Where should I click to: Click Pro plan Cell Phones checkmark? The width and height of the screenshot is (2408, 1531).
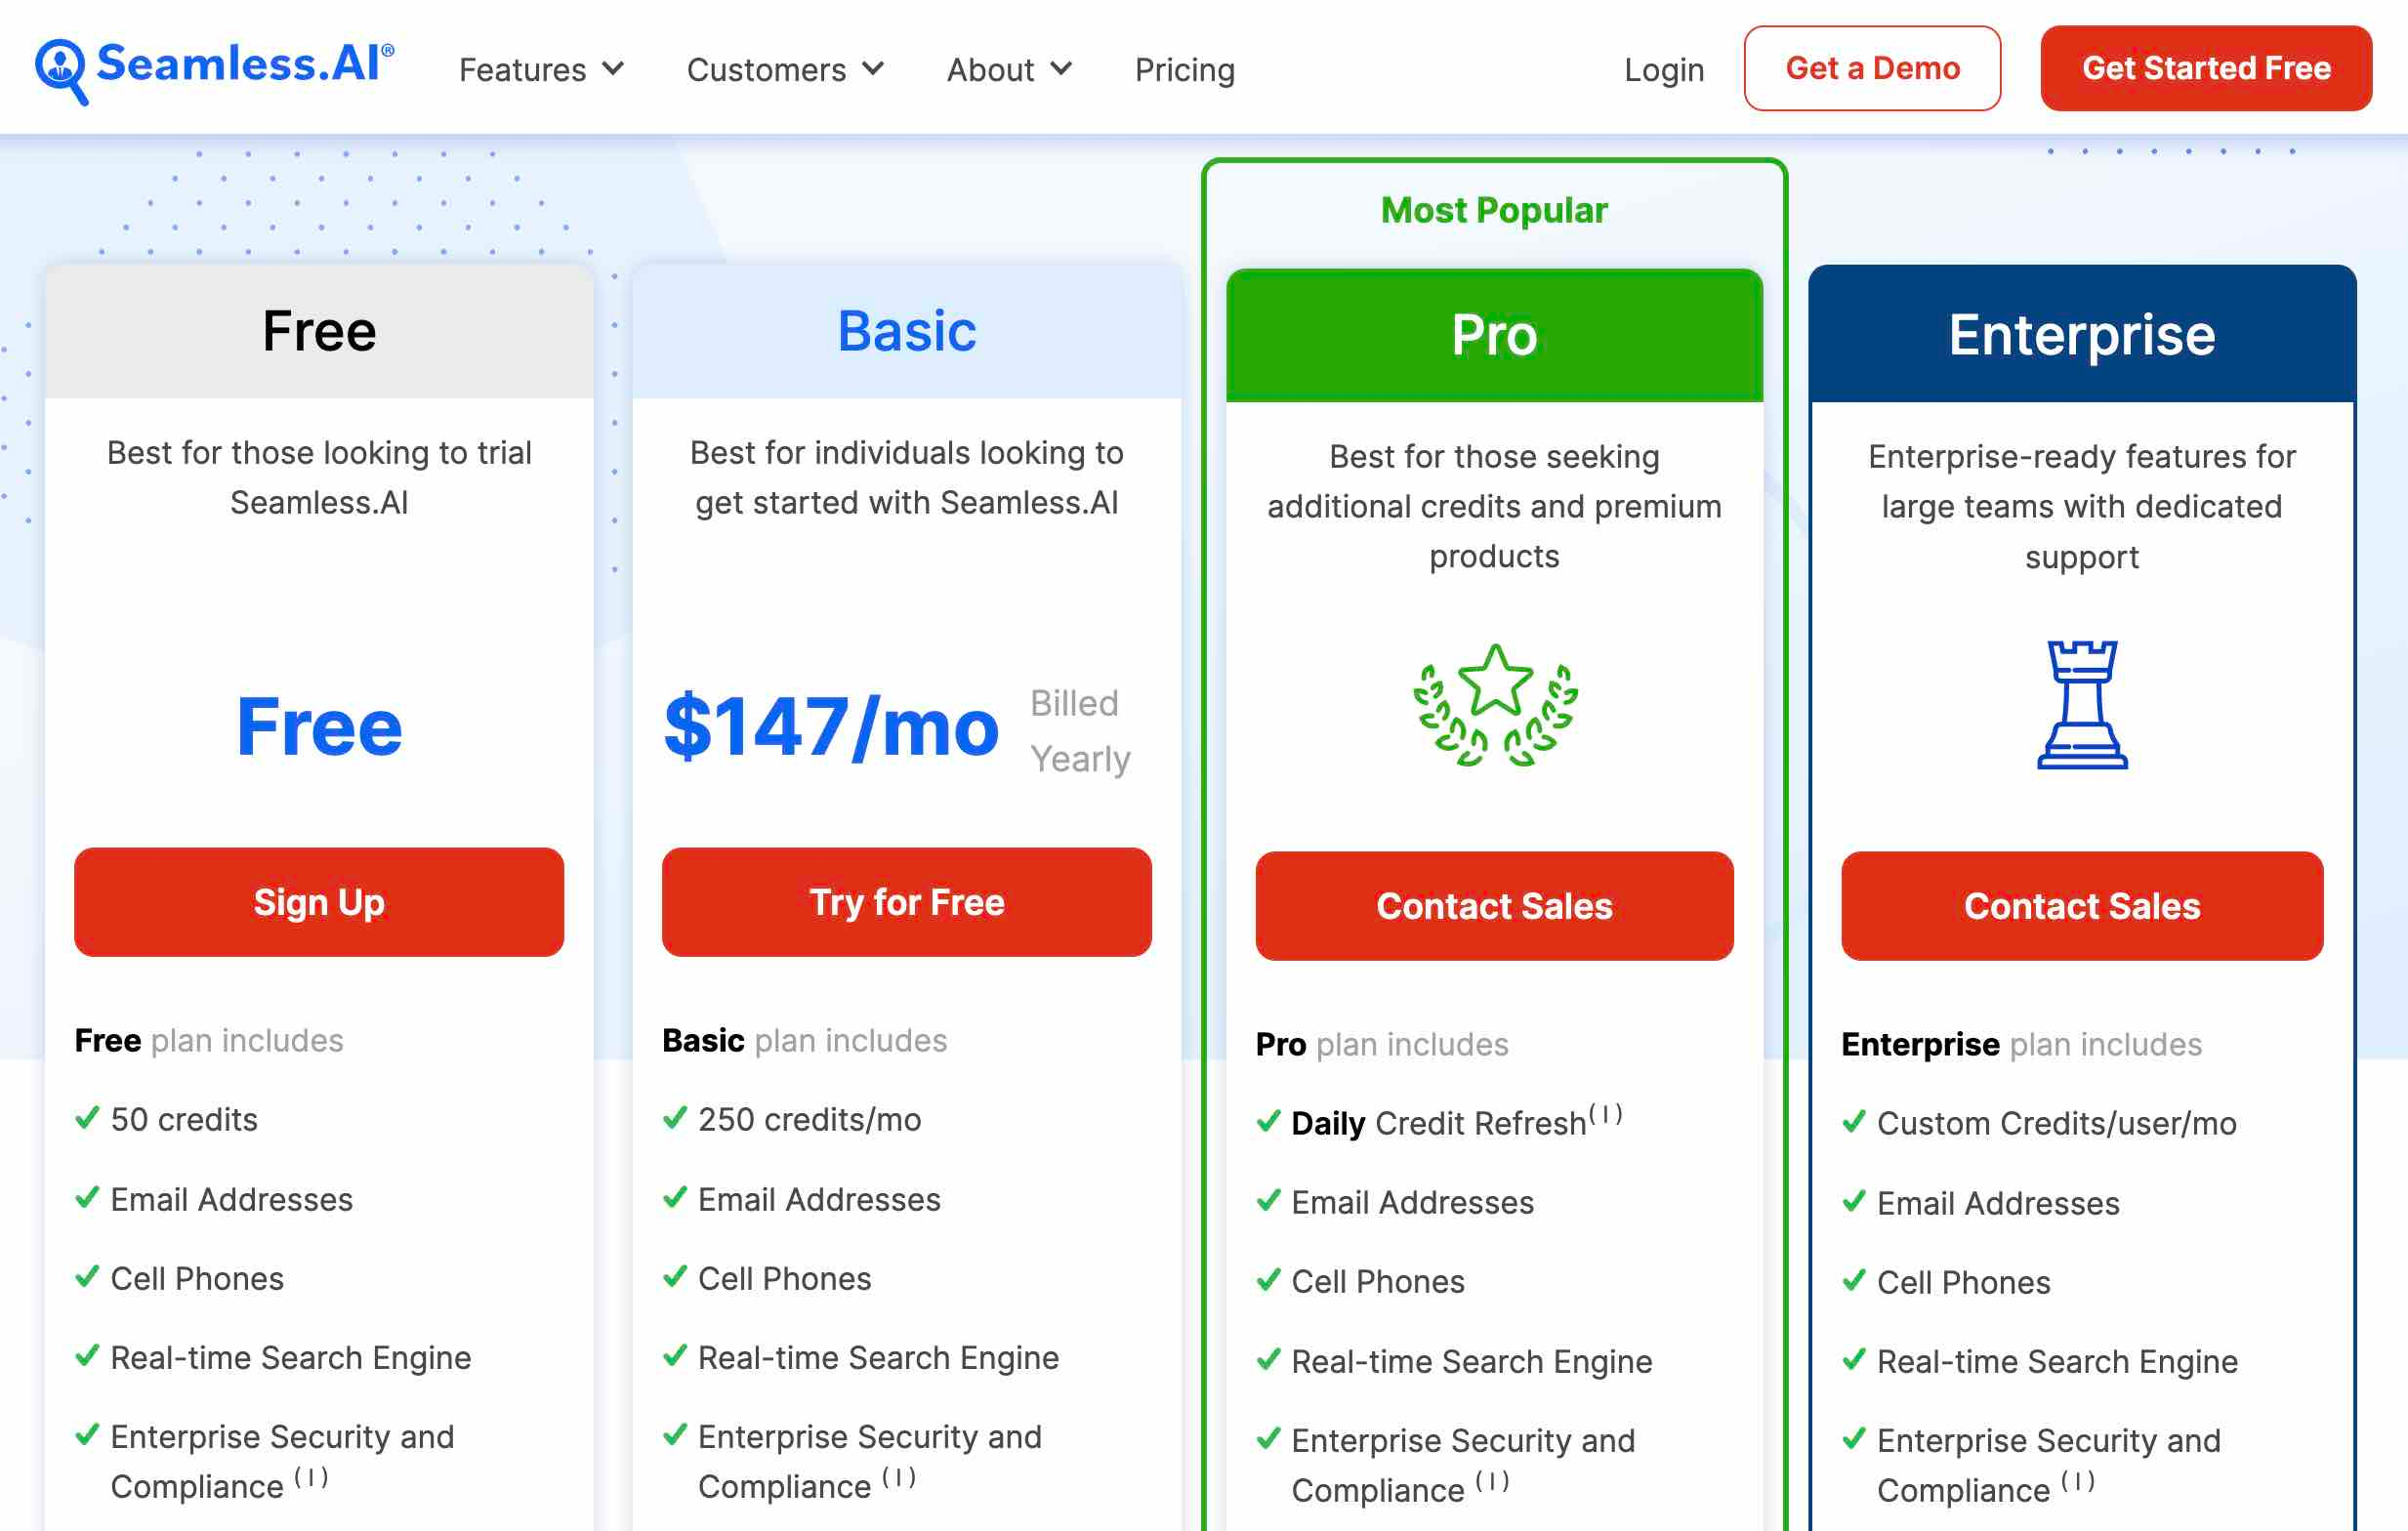click(x=1268, y=1280)
